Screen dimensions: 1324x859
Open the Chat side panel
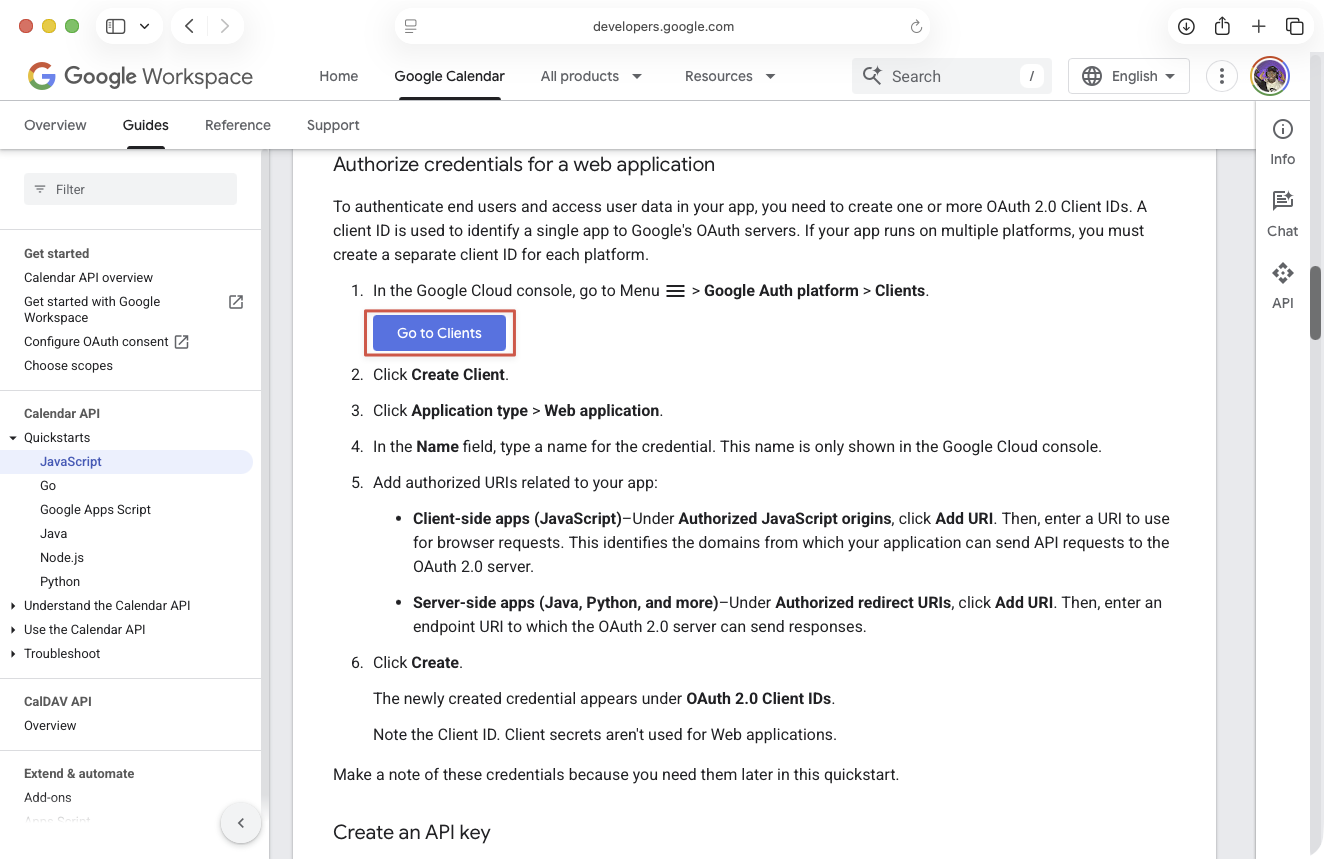point(1282,213)
